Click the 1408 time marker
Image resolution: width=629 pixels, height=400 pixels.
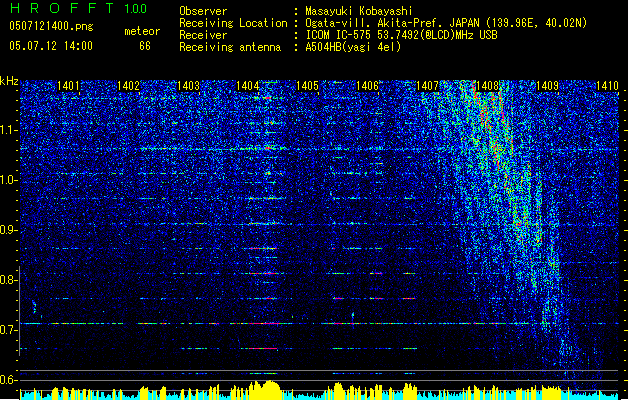point(487,86)
